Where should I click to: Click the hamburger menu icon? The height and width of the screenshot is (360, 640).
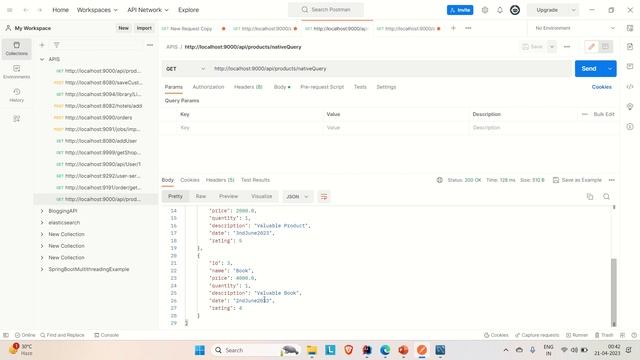point(10,10)
